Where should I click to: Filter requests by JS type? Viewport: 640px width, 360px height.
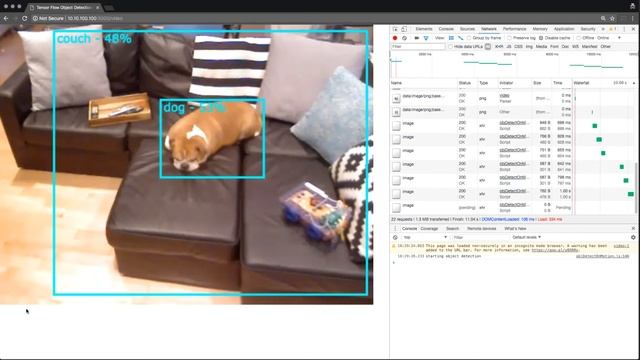(509, 47)
